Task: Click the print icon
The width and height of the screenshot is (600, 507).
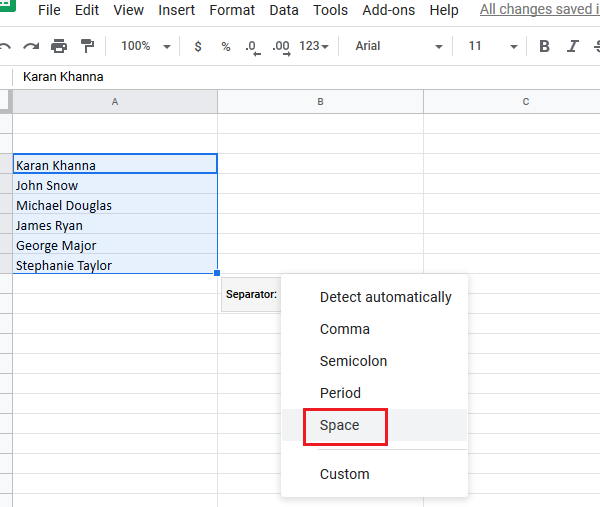Action: tap(59, 46)
